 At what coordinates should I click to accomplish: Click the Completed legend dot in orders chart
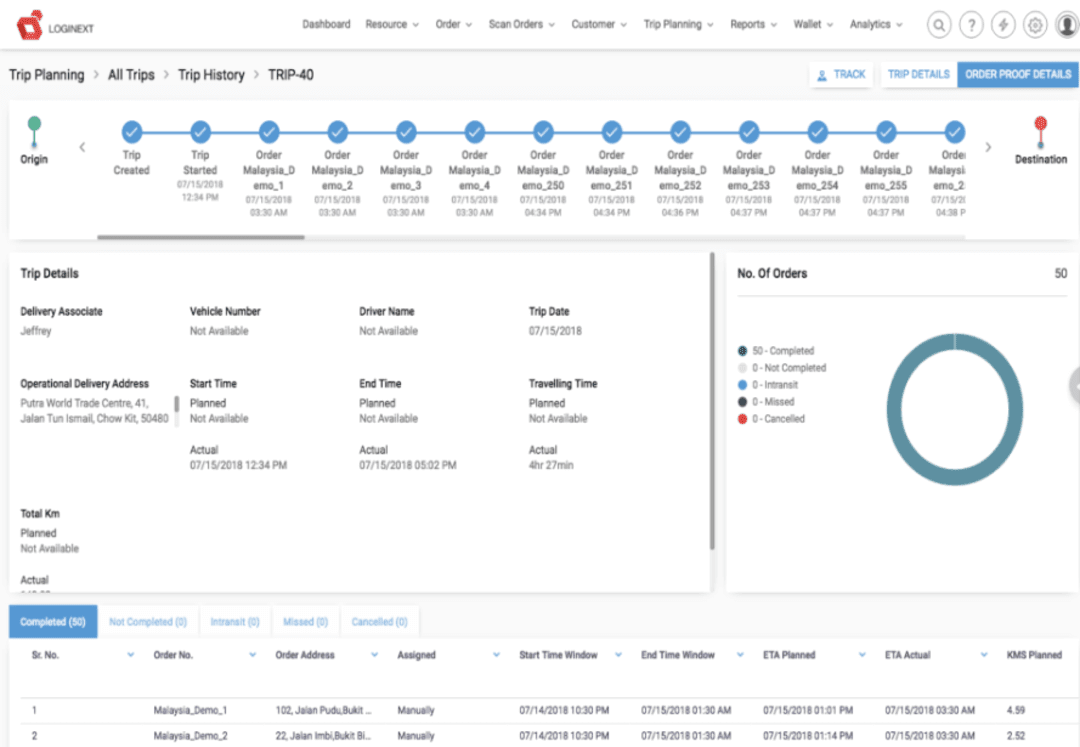click(741, 351)
